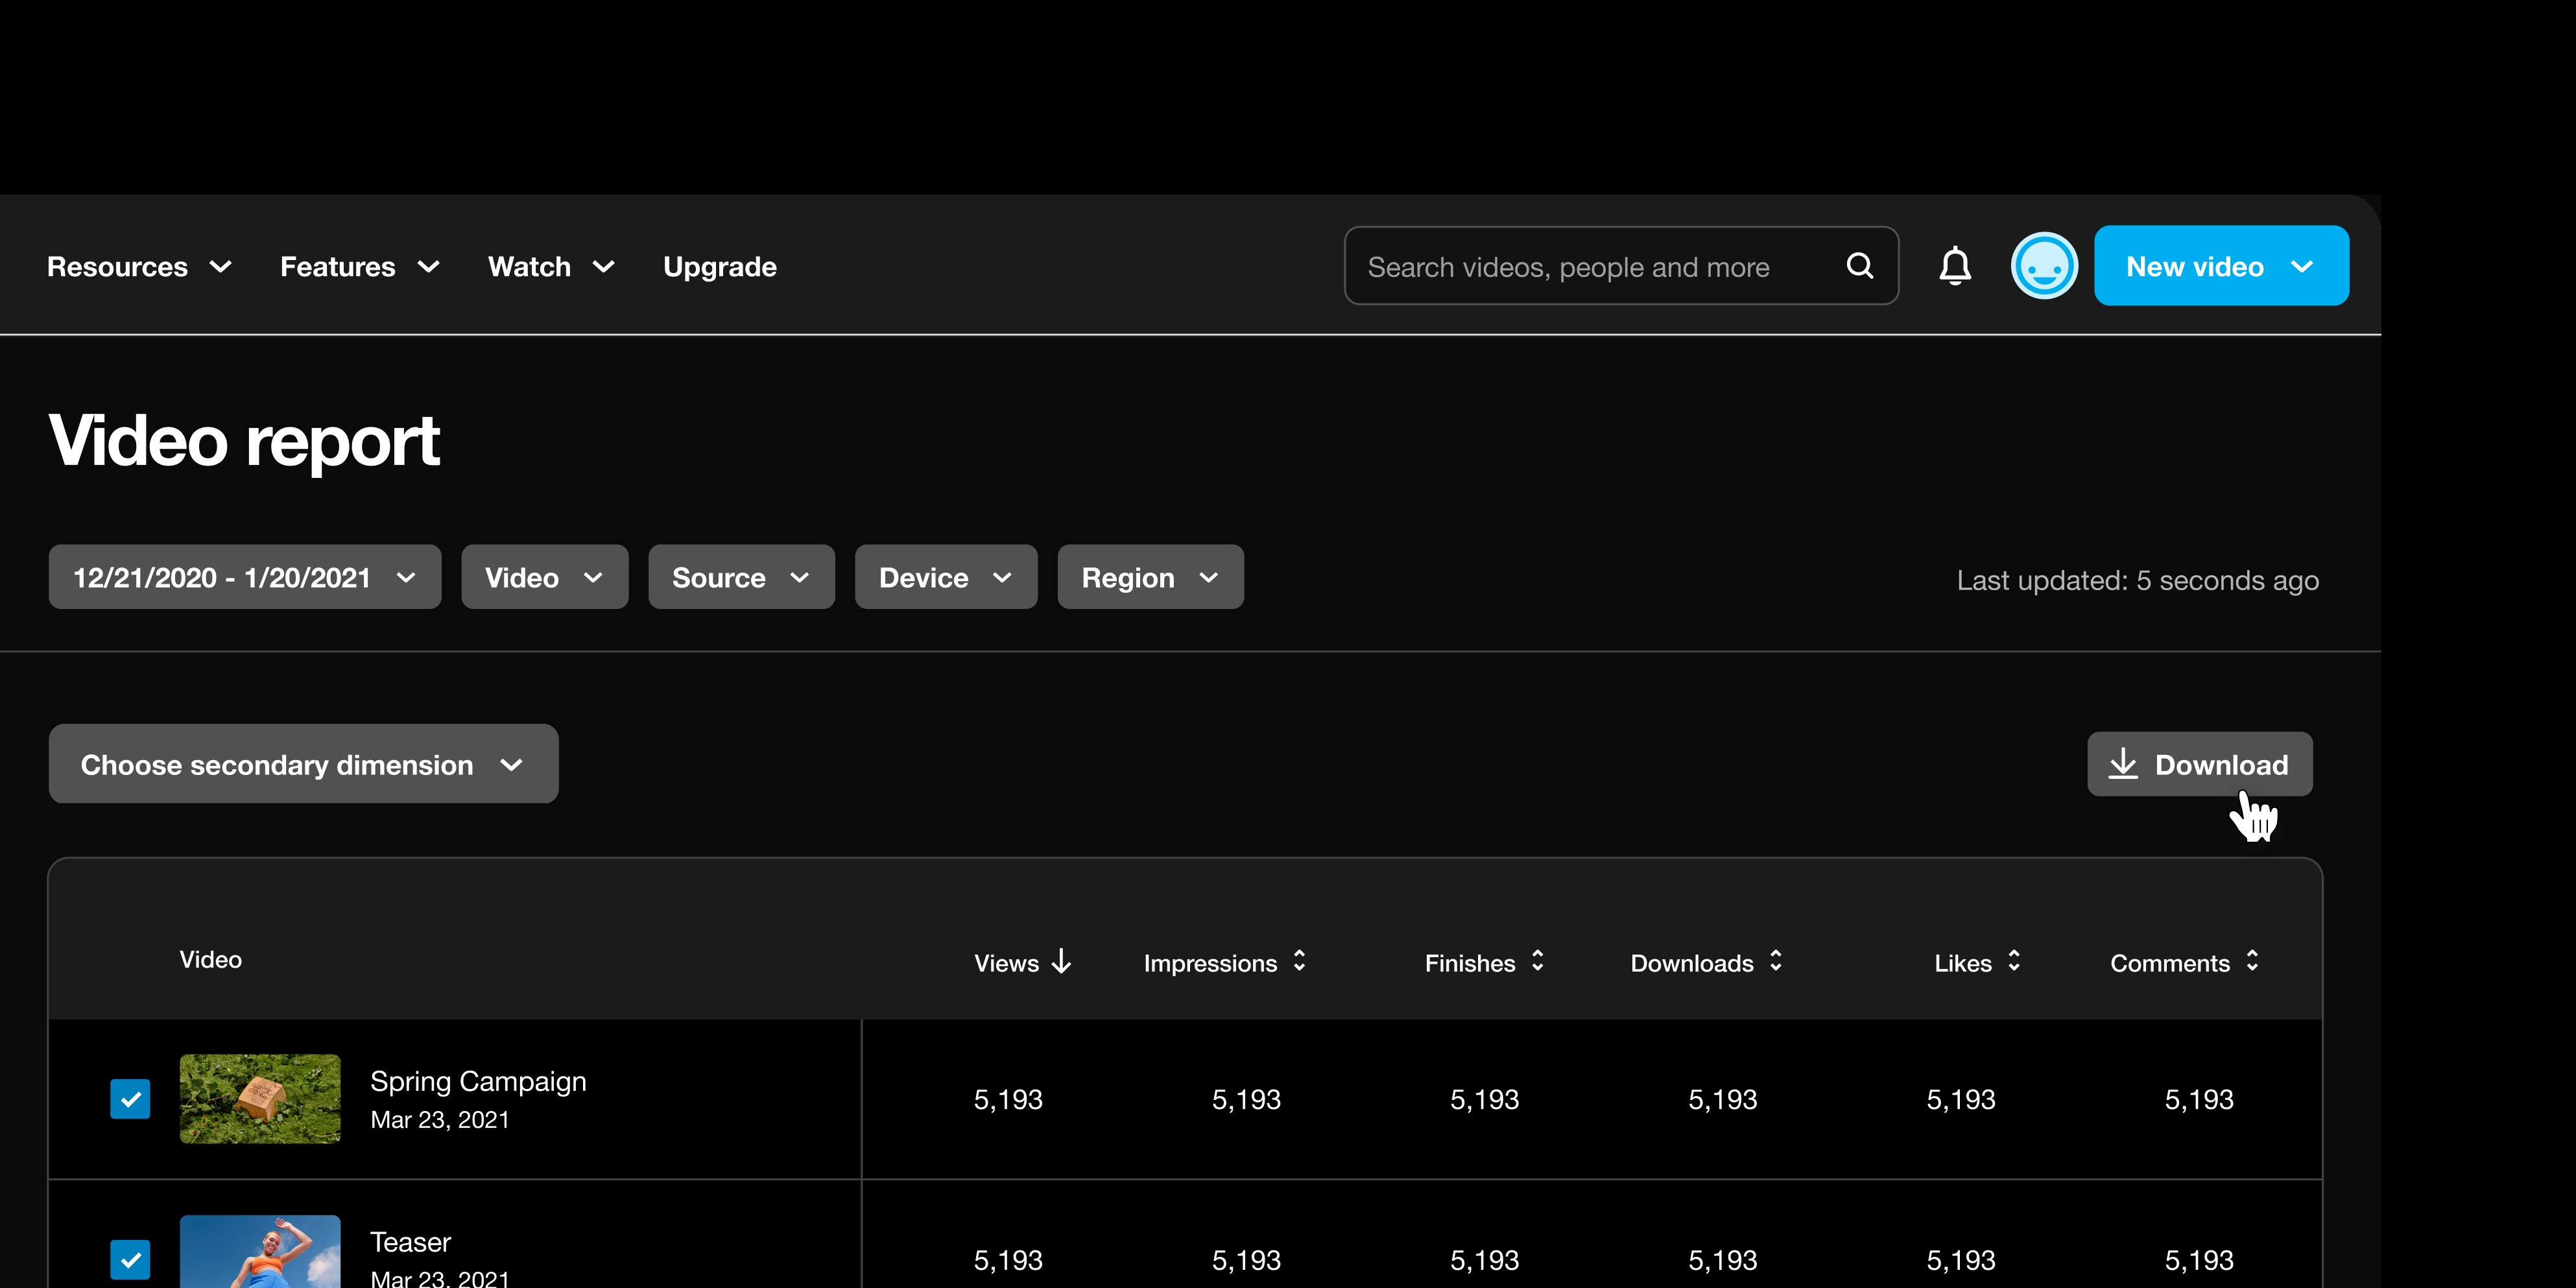
Task: Sort by the Finishes sort icon
Action: tap(1537, 962)
